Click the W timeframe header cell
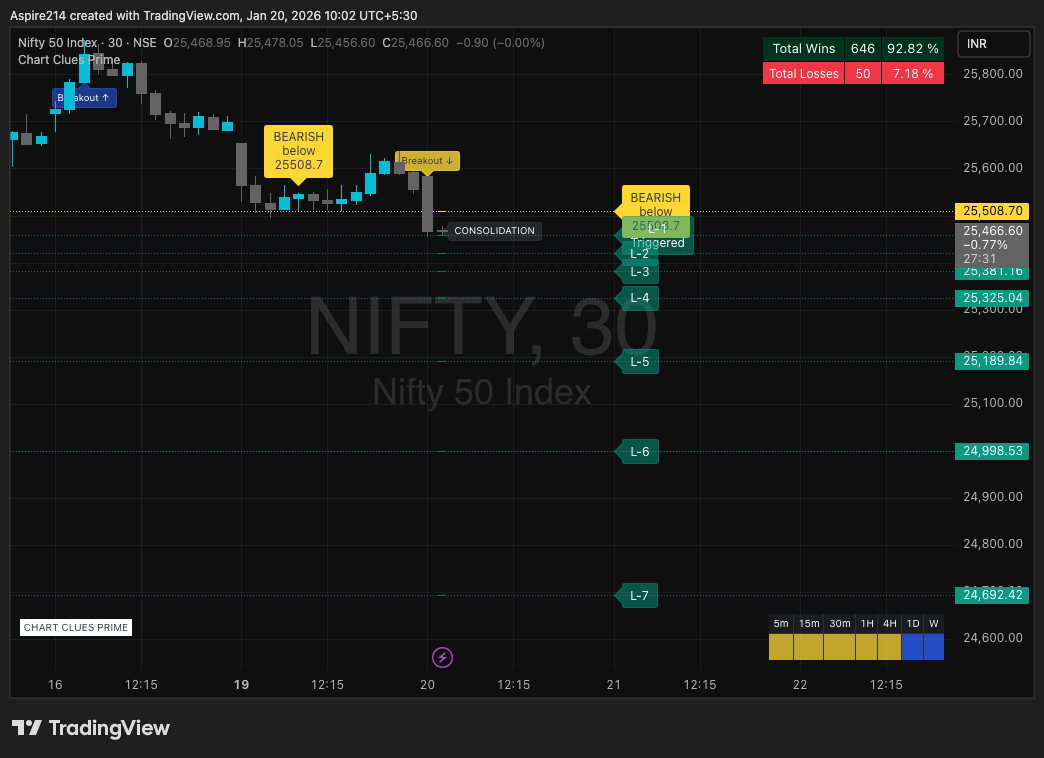 pyautogui.click(x=933, y=623)
